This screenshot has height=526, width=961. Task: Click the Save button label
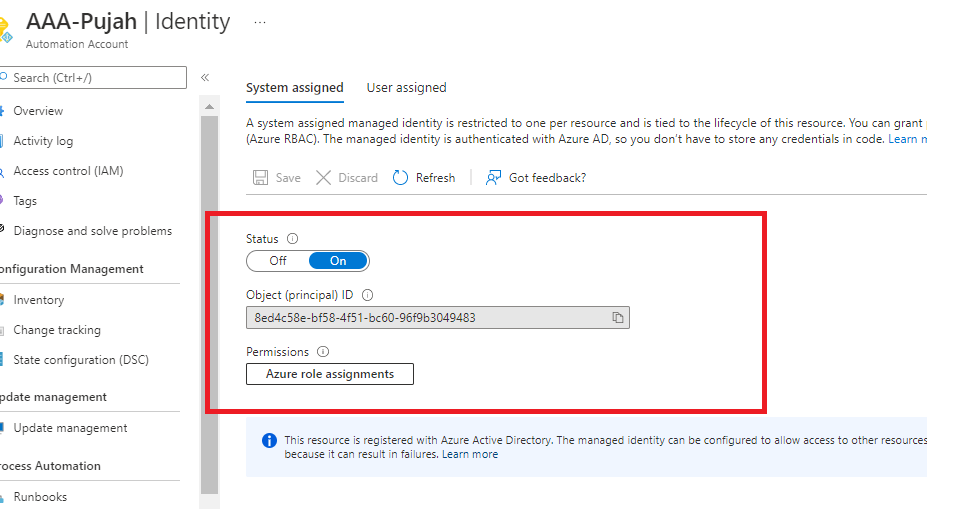(288, 178)
